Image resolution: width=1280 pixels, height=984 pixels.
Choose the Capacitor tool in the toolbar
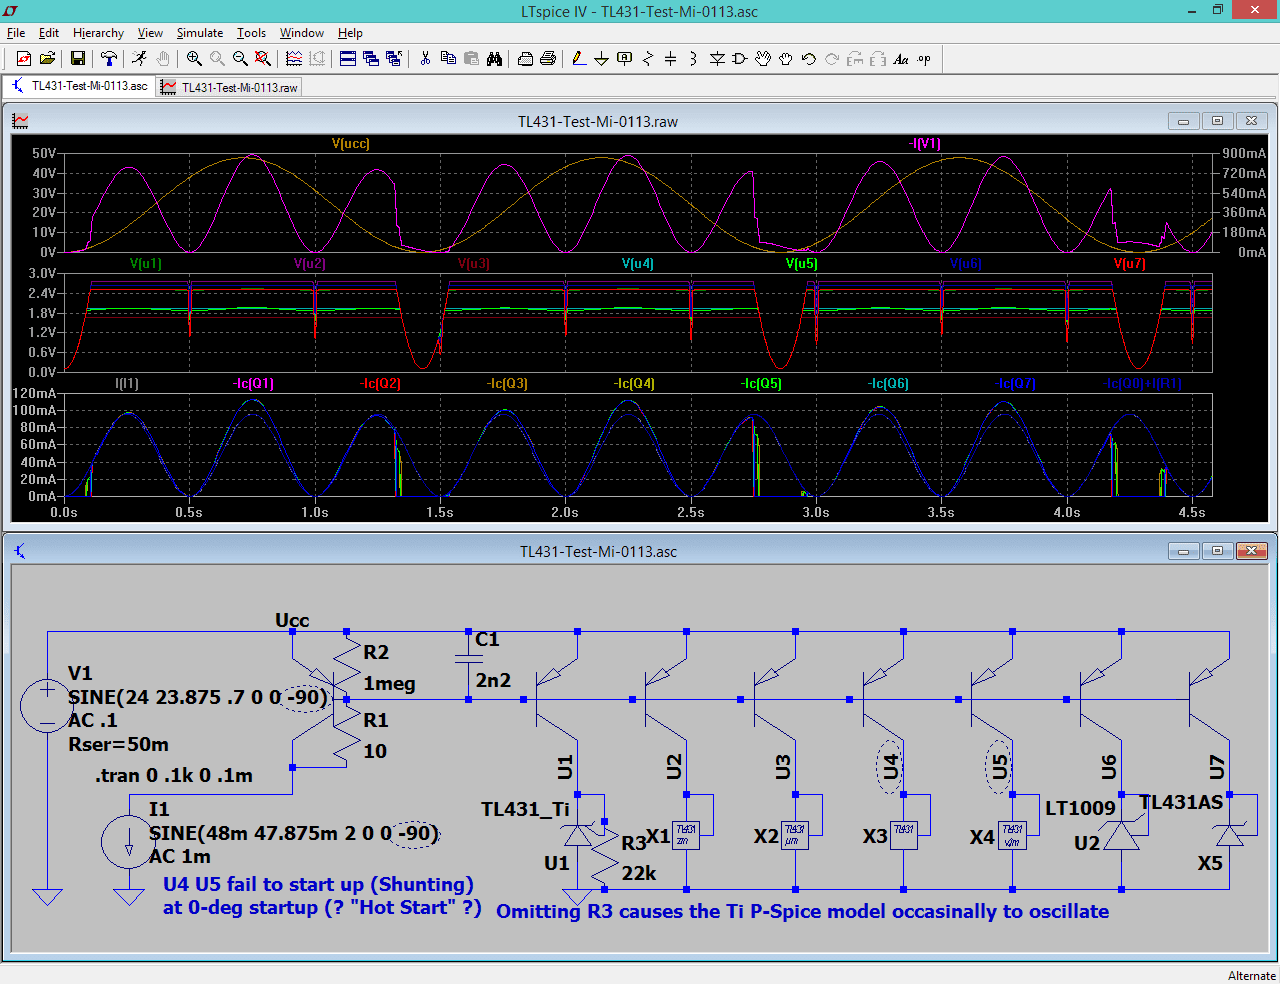[x=670, y=59]
